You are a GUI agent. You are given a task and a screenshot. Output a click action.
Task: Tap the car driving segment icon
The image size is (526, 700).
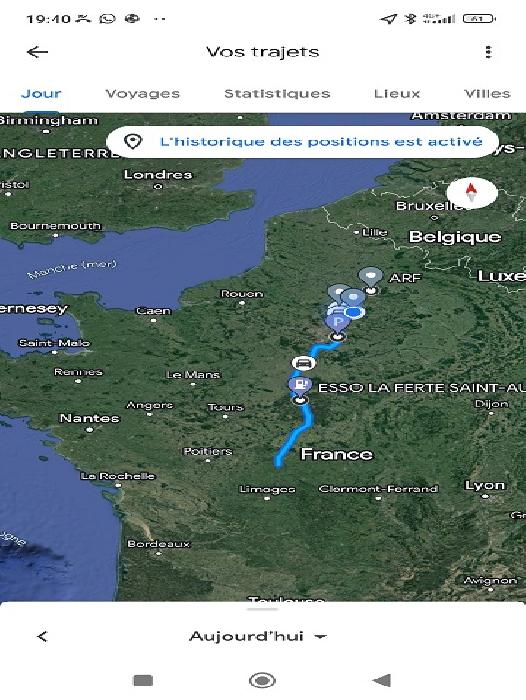[304, 363]
